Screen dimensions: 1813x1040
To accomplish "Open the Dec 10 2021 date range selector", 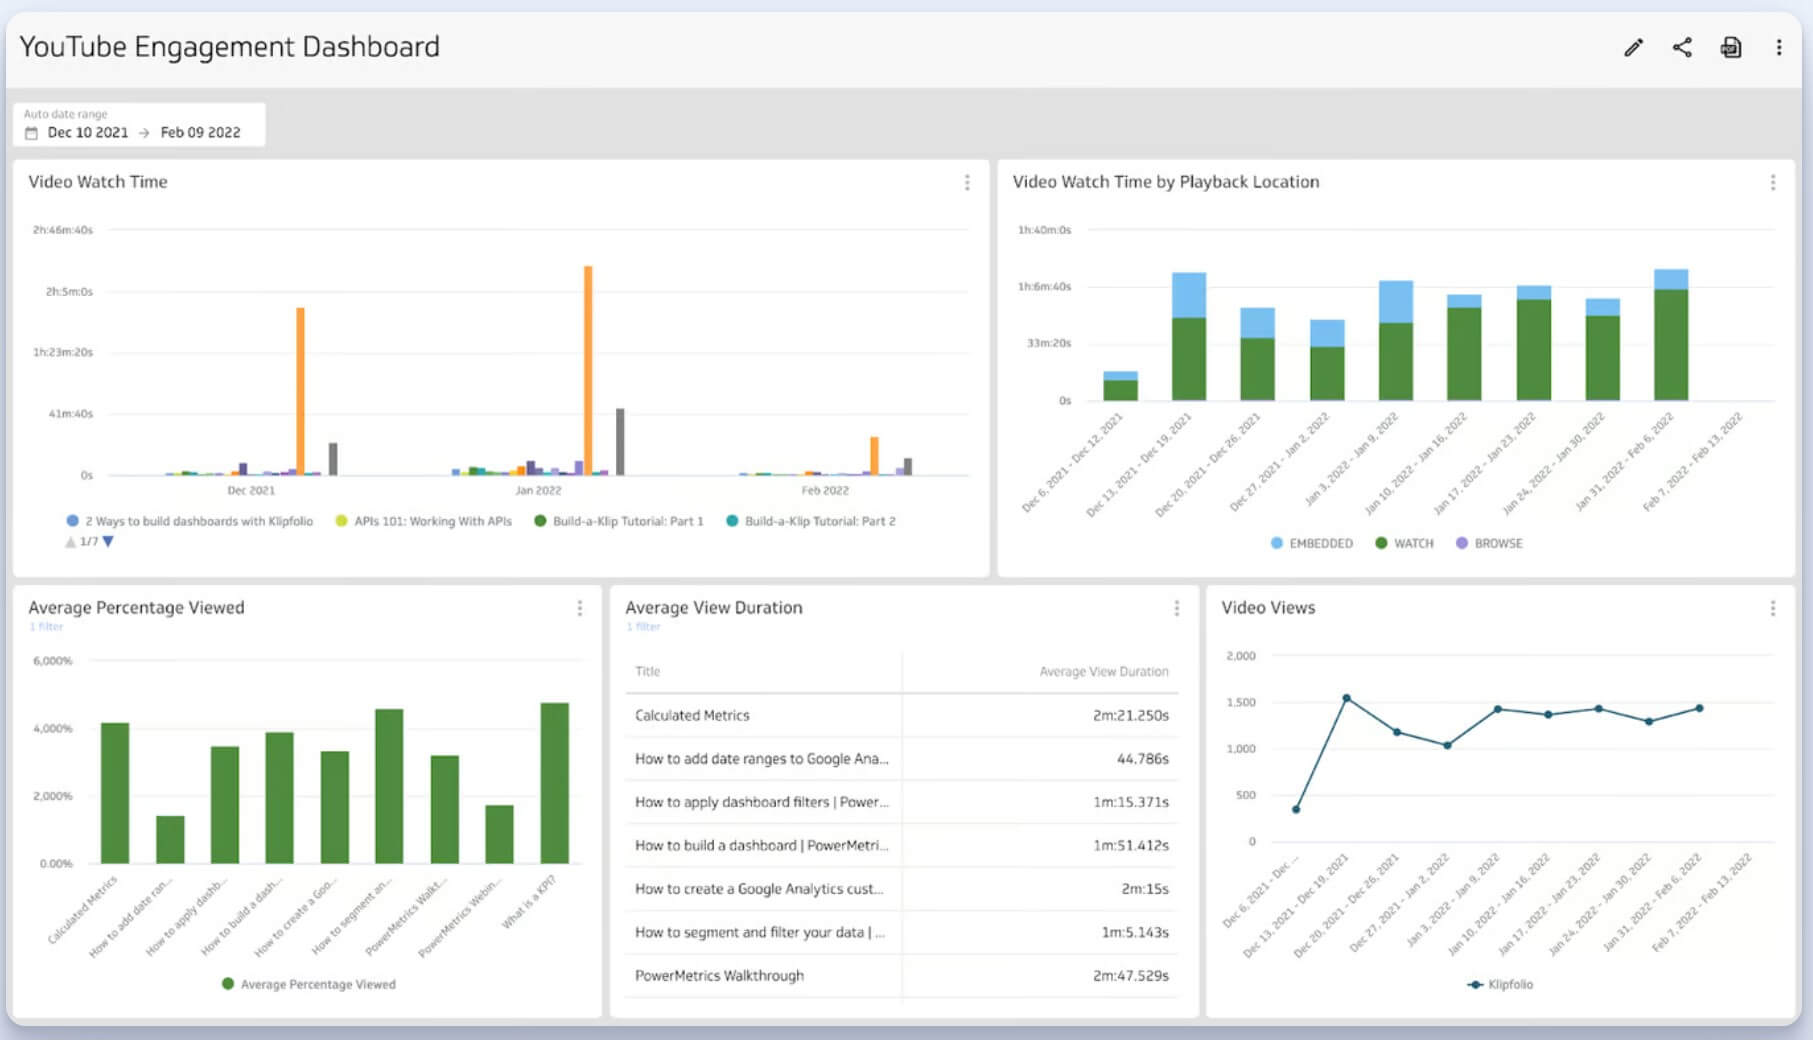I will click(88, 132).
